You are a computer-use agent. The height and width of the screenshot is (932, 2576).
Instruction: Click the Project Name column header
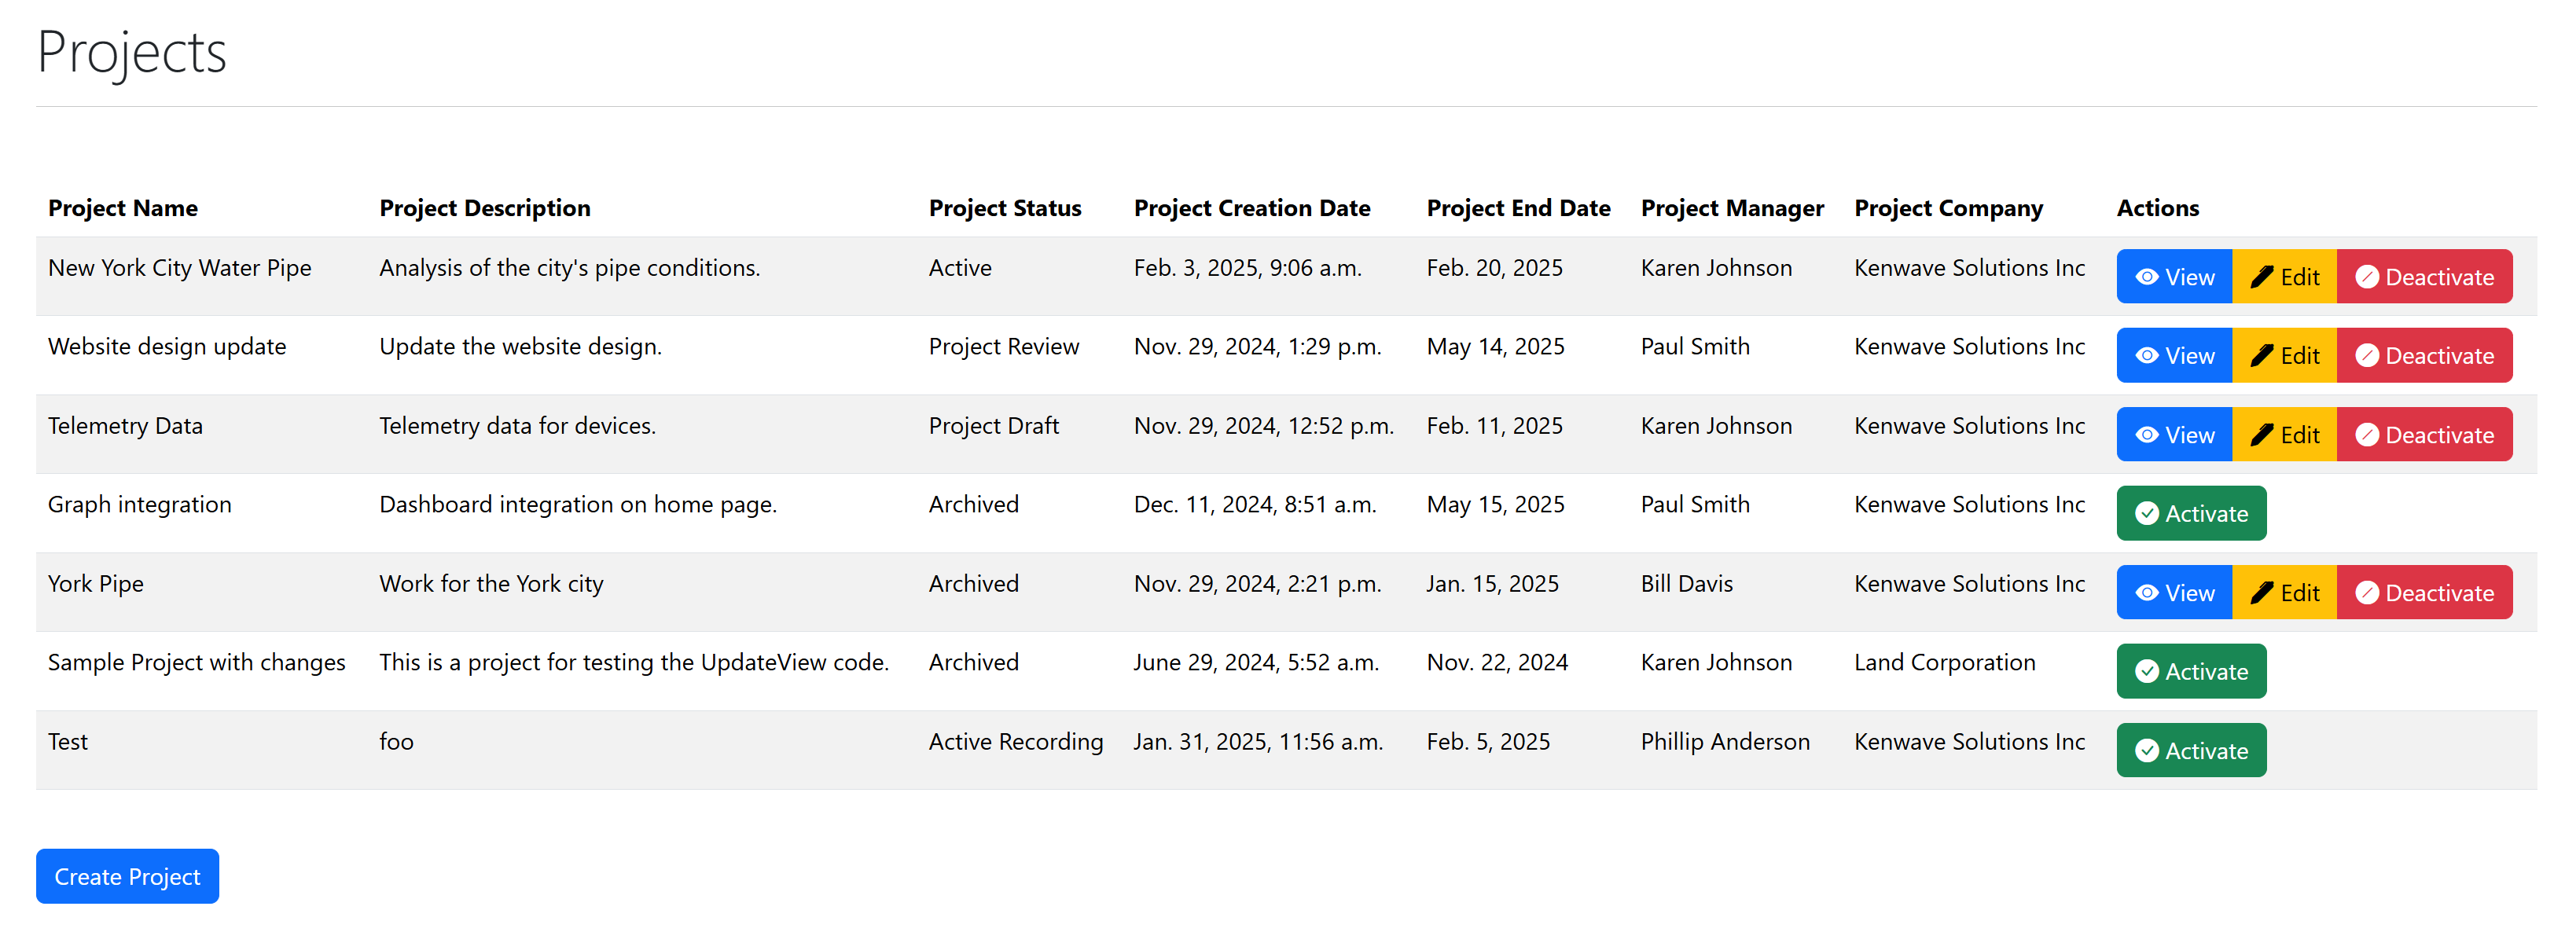pyautogui.click(x=123, y=208)
